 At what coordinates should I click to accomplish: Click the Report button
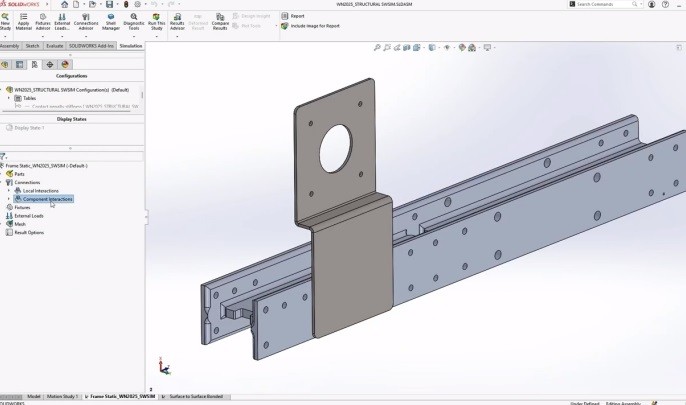(x=293, y=16)
